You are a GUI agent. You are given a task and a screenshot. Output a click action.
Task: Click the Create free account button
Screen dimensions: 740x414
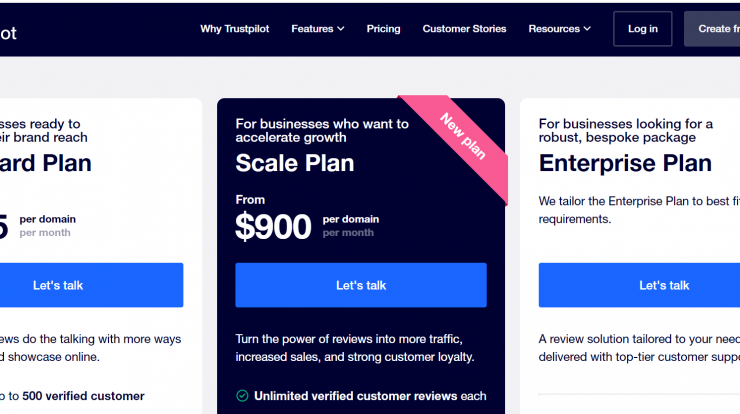click(712, 29)
